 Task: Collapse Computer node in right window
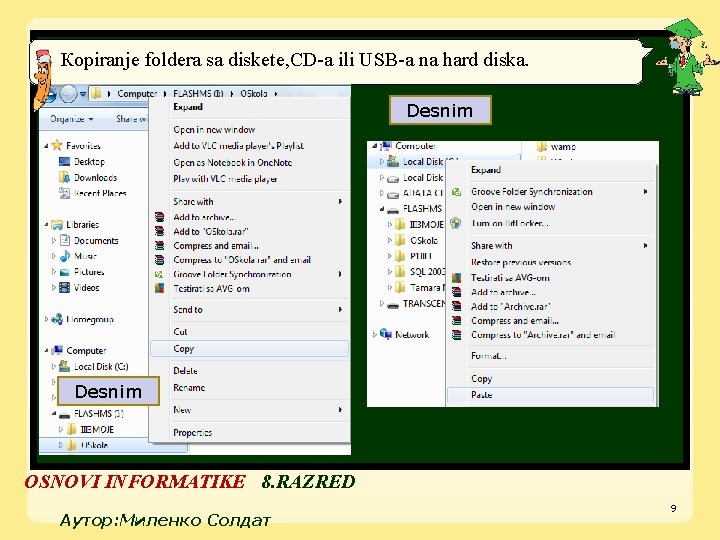[x=375, y=146]
